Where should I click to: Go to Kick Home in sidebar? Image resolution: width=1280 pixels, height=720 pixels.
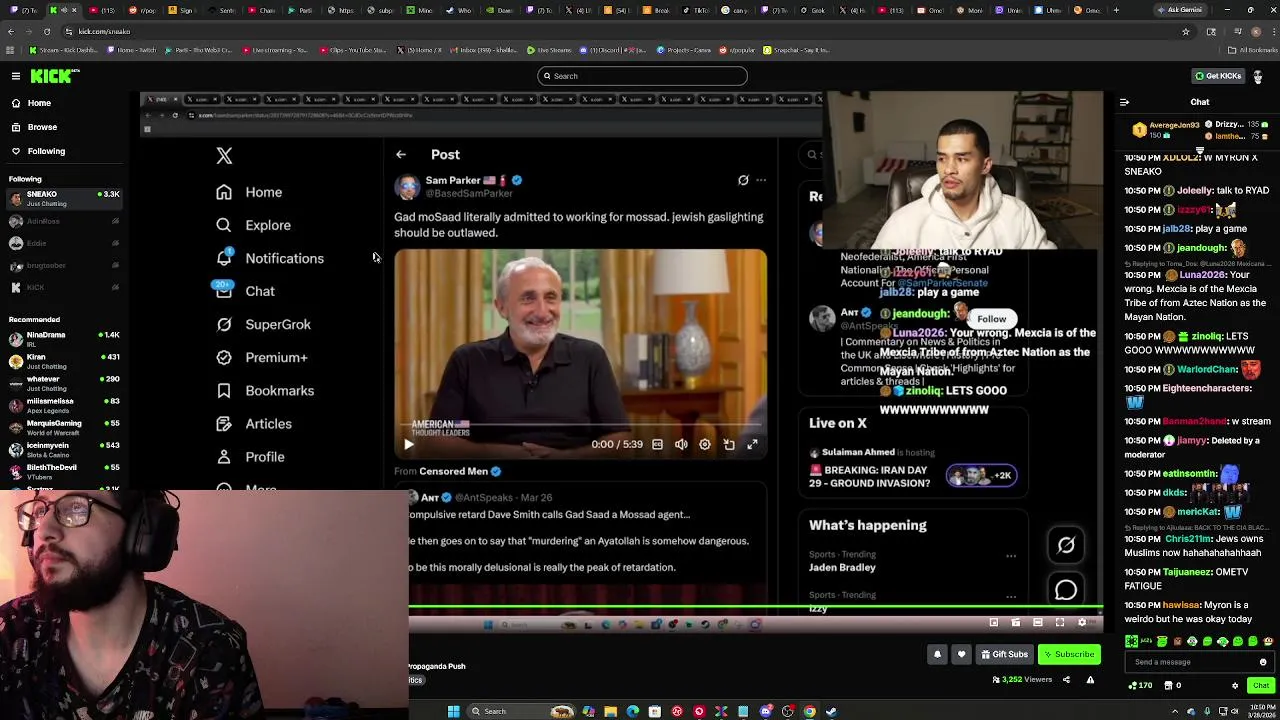[x=39, y=103]
